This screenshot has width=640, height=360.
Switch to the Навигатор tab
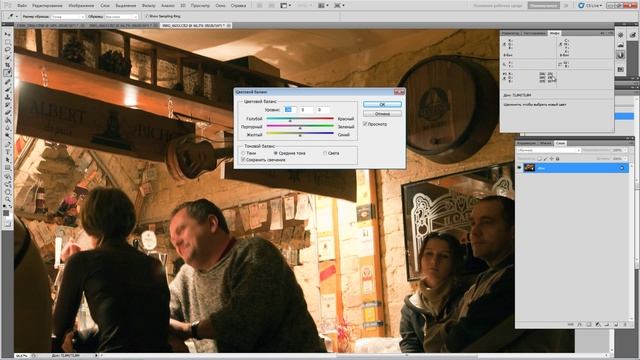[x=511, y=33]
